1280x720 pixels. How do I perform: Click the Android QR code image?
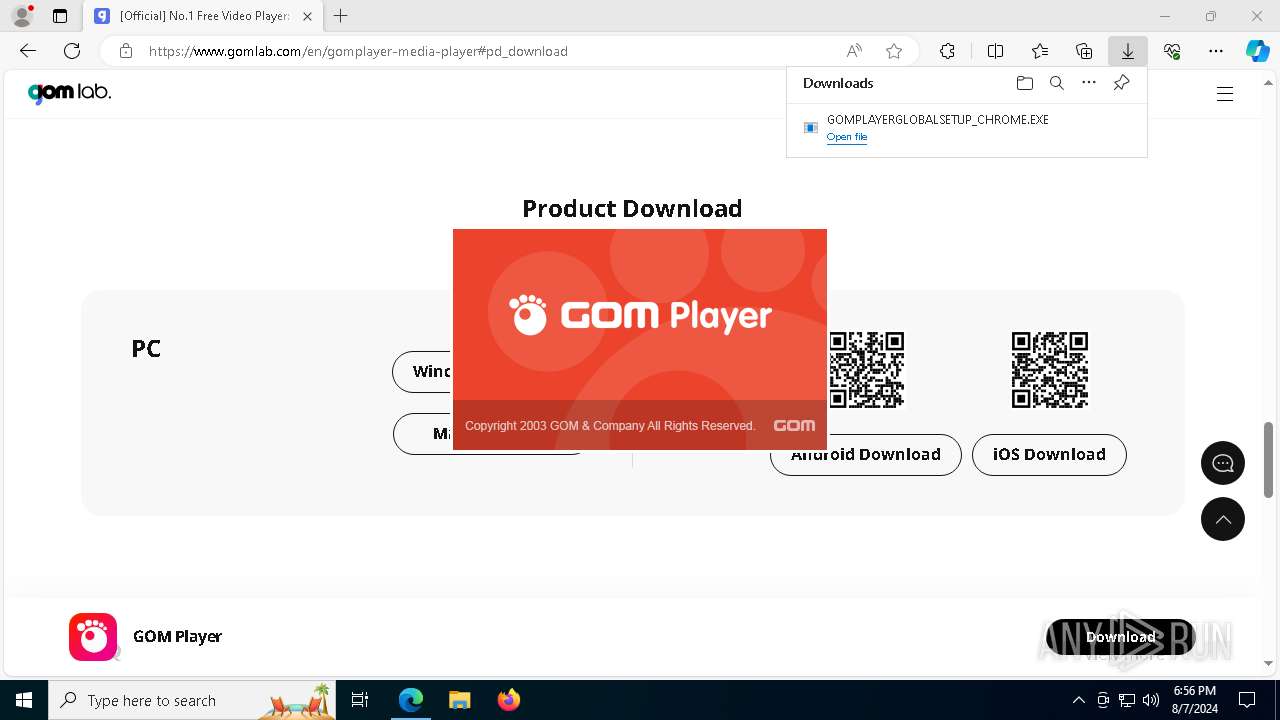867,370
